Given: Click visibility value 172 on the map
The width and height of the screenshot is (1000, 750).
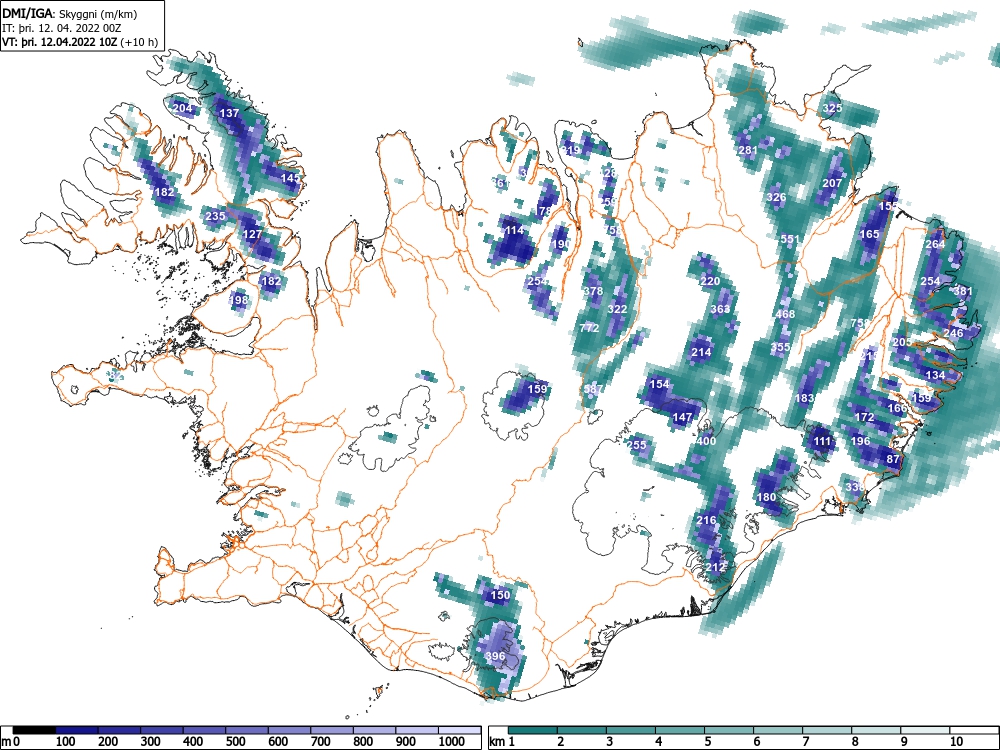Looking at the screenshot, I should pos(864,417).
